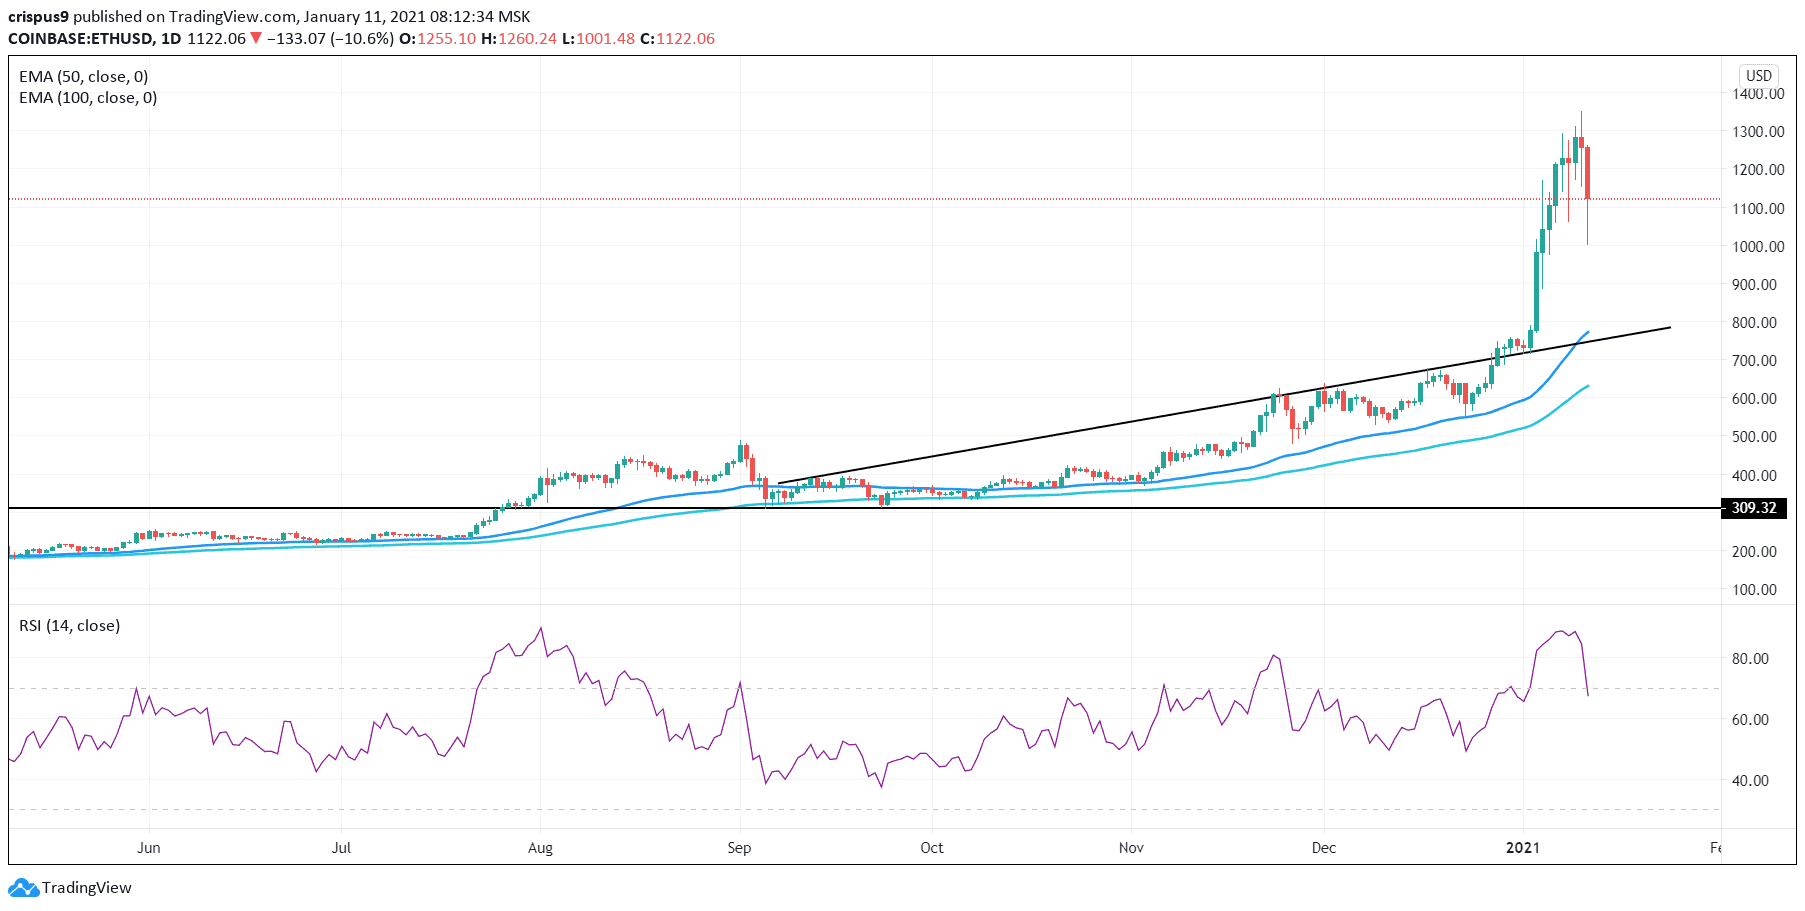Click the O:1255.10 open value
The width and height of the screenshot is (1805, 911).
click(438, 38)
